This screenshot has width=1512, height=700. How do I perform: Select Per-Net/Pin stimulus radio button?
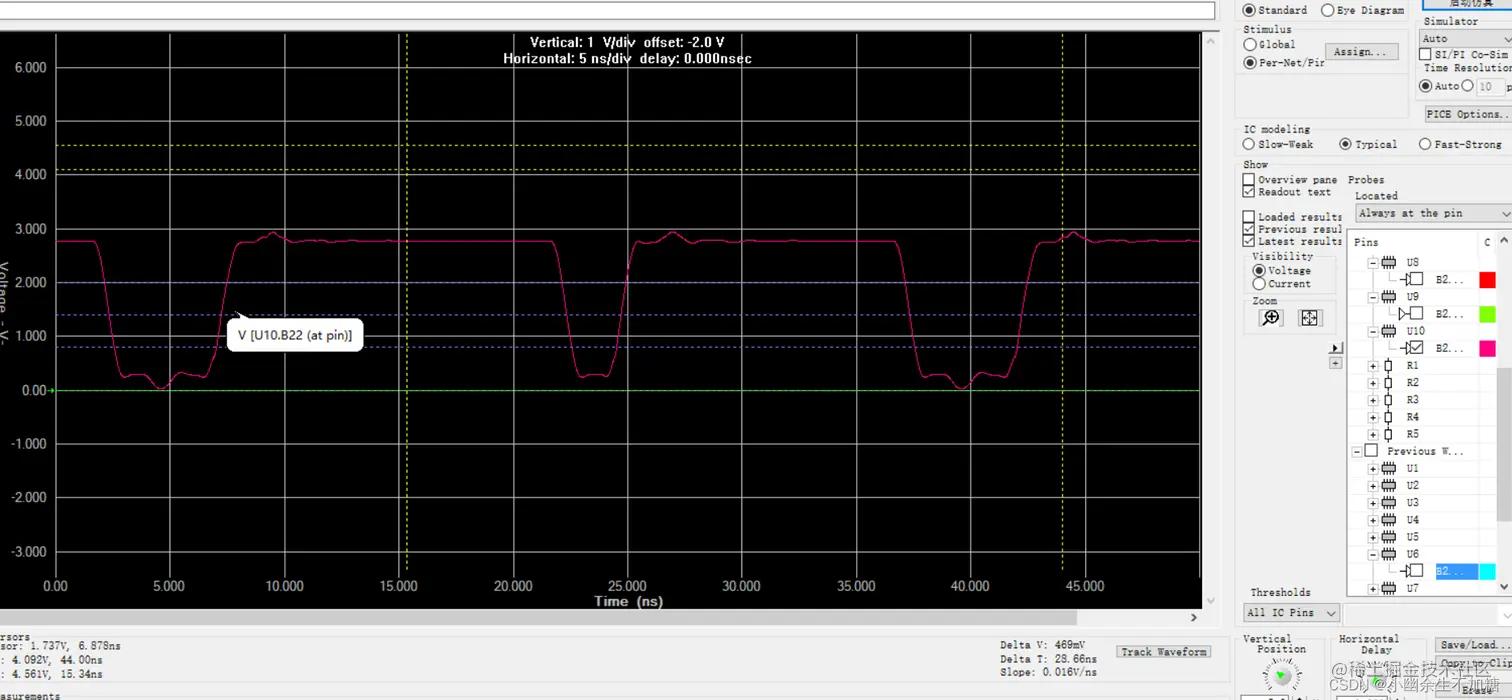point(1250,63)
